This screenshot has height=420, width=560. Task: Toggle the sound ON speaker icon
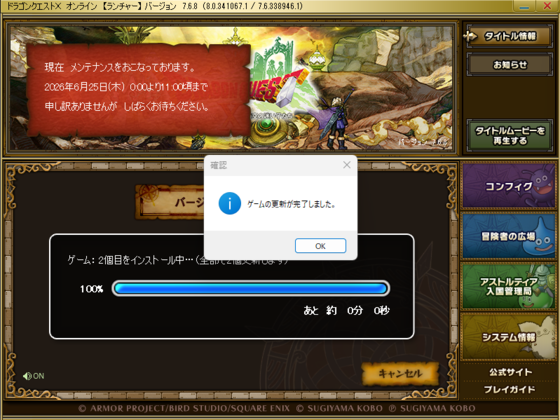click(33, 376)
